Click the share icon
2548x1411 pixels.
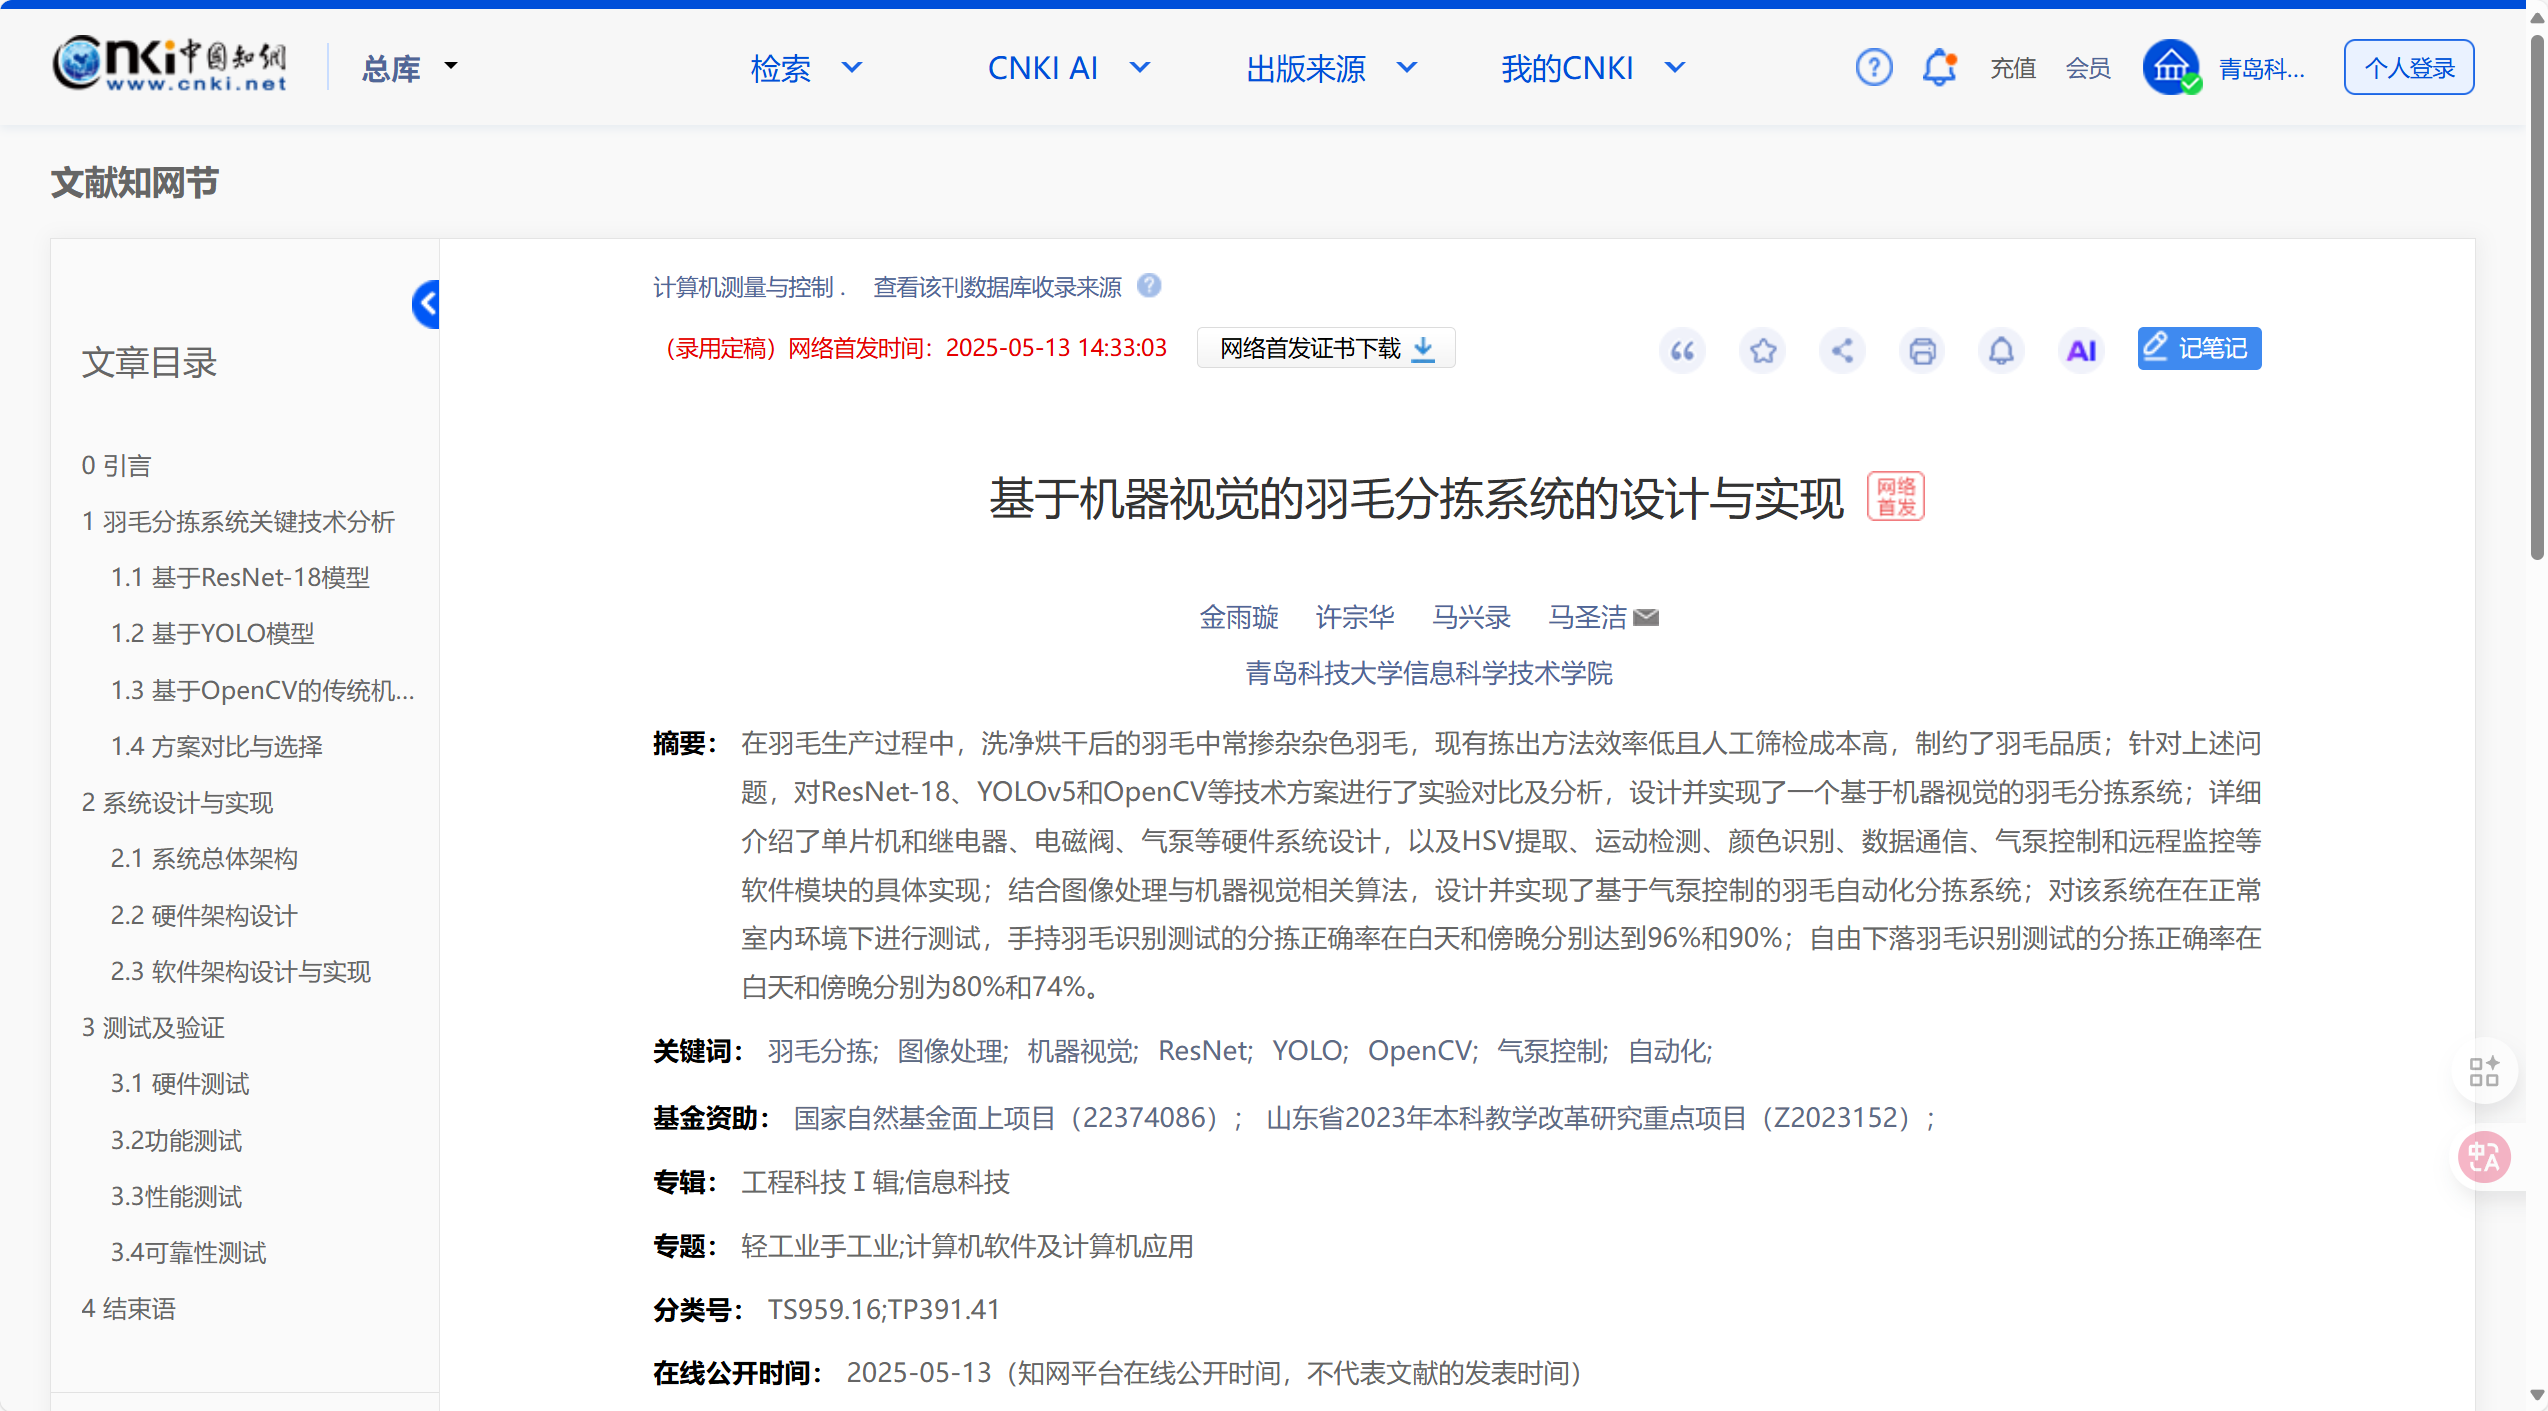click(1842, 351)
